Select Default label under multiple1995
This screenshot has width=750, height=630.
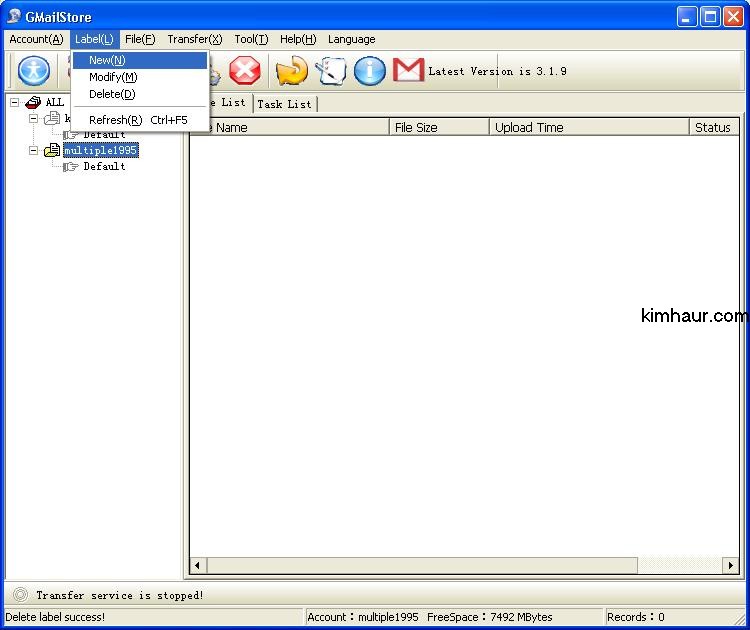[x=104, y=167]
